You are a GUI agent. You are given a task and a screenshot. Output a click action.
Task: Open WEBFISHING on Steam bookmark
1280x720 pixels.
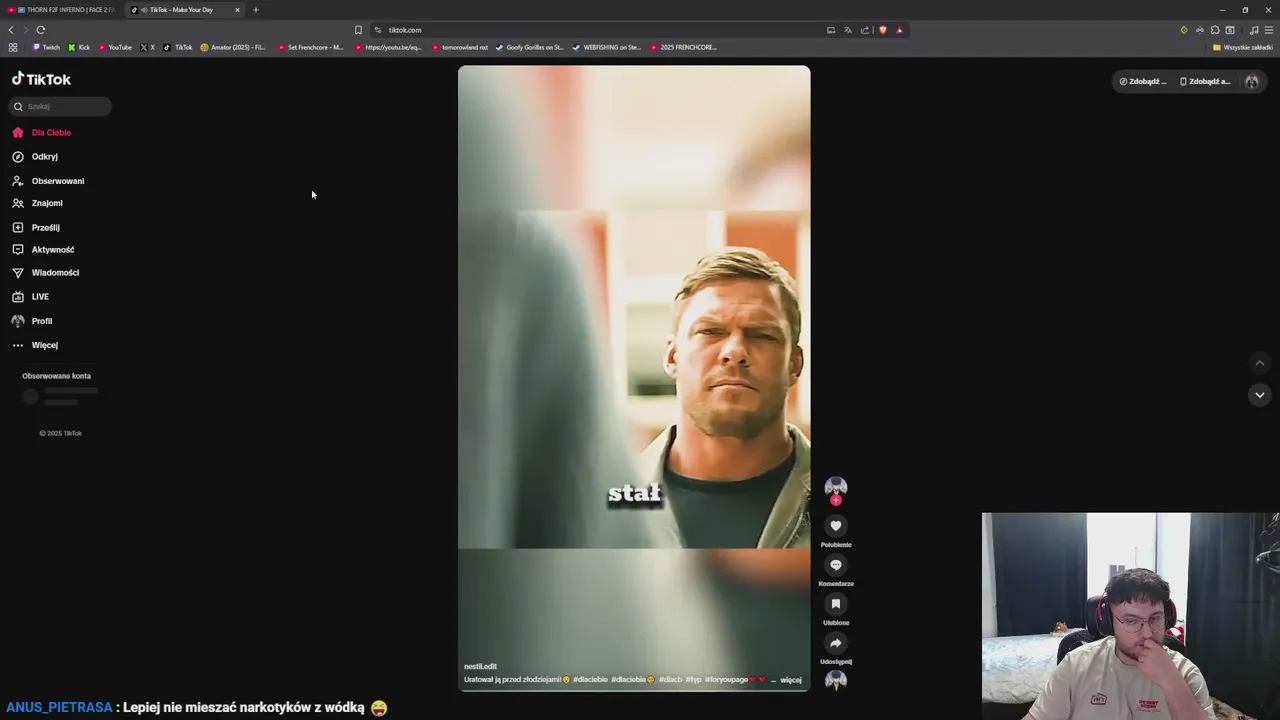pyautogui.click(x=607, y=47)
